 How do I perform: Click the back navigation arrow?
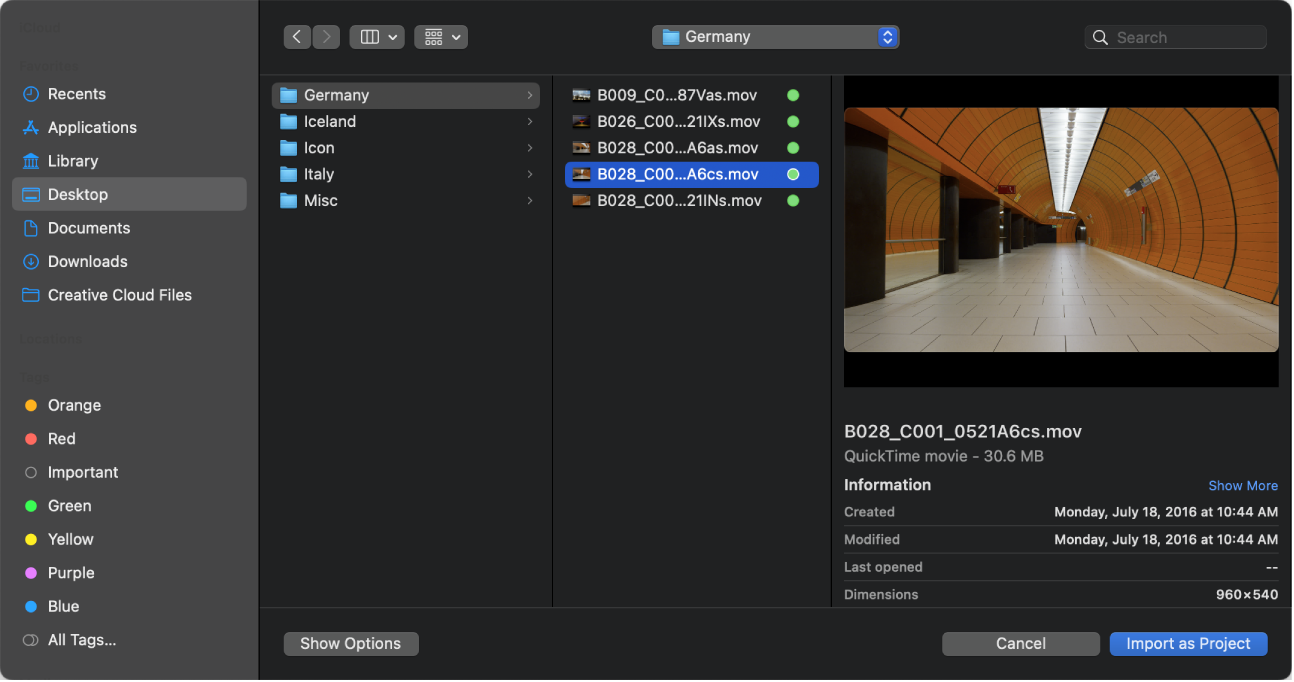pos(297,37)
